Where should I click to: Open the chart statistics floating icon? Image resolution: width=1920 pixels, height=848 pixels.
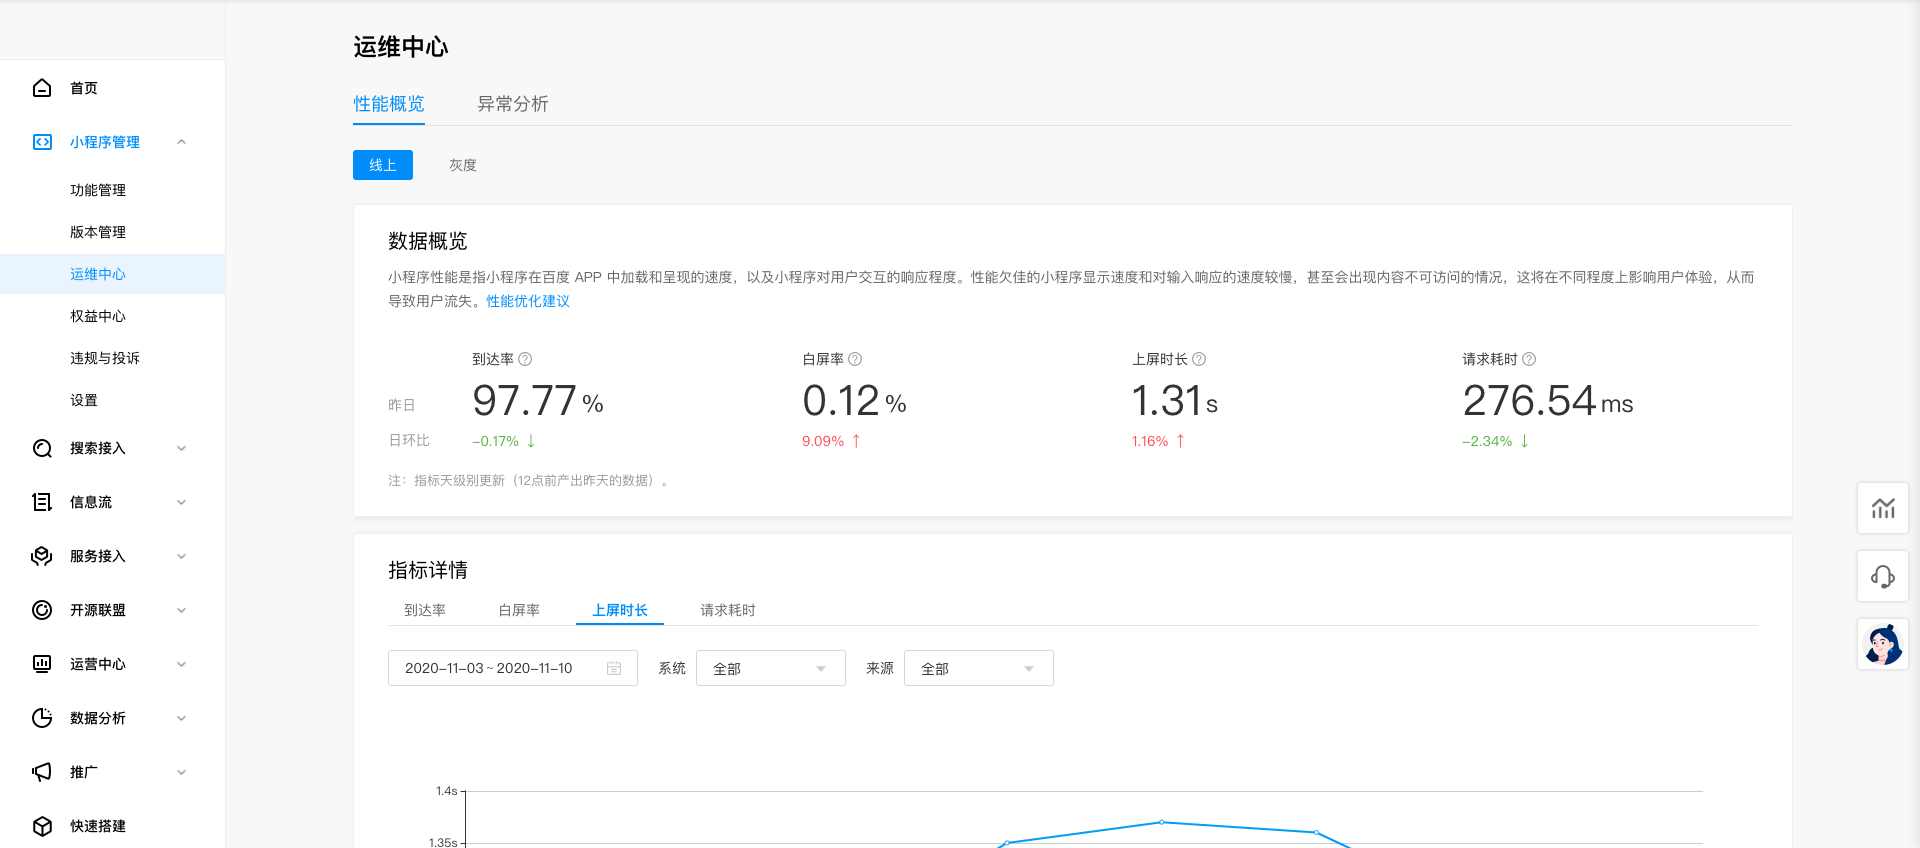click(x=1883, y=508)
